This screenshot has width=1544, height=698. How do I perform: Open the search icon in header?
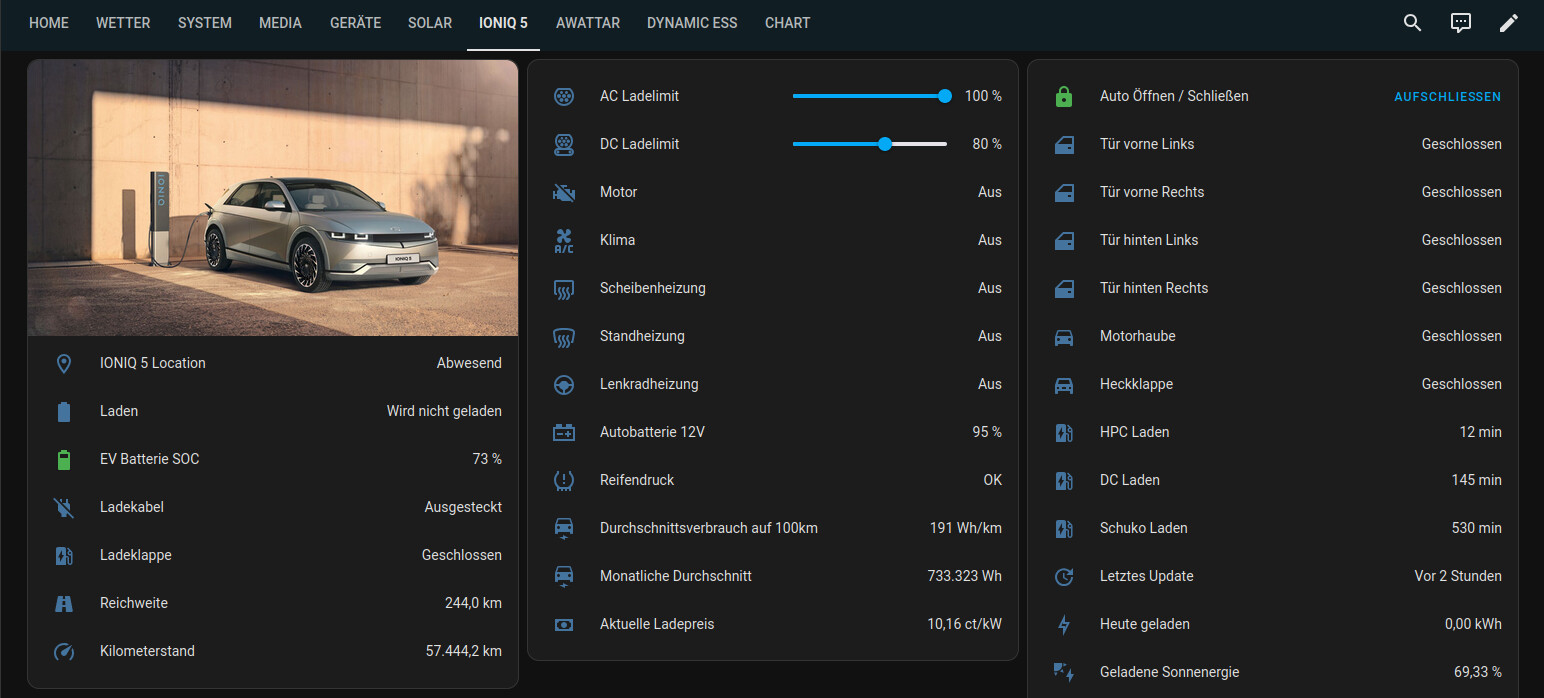(x=1412, y=23)
